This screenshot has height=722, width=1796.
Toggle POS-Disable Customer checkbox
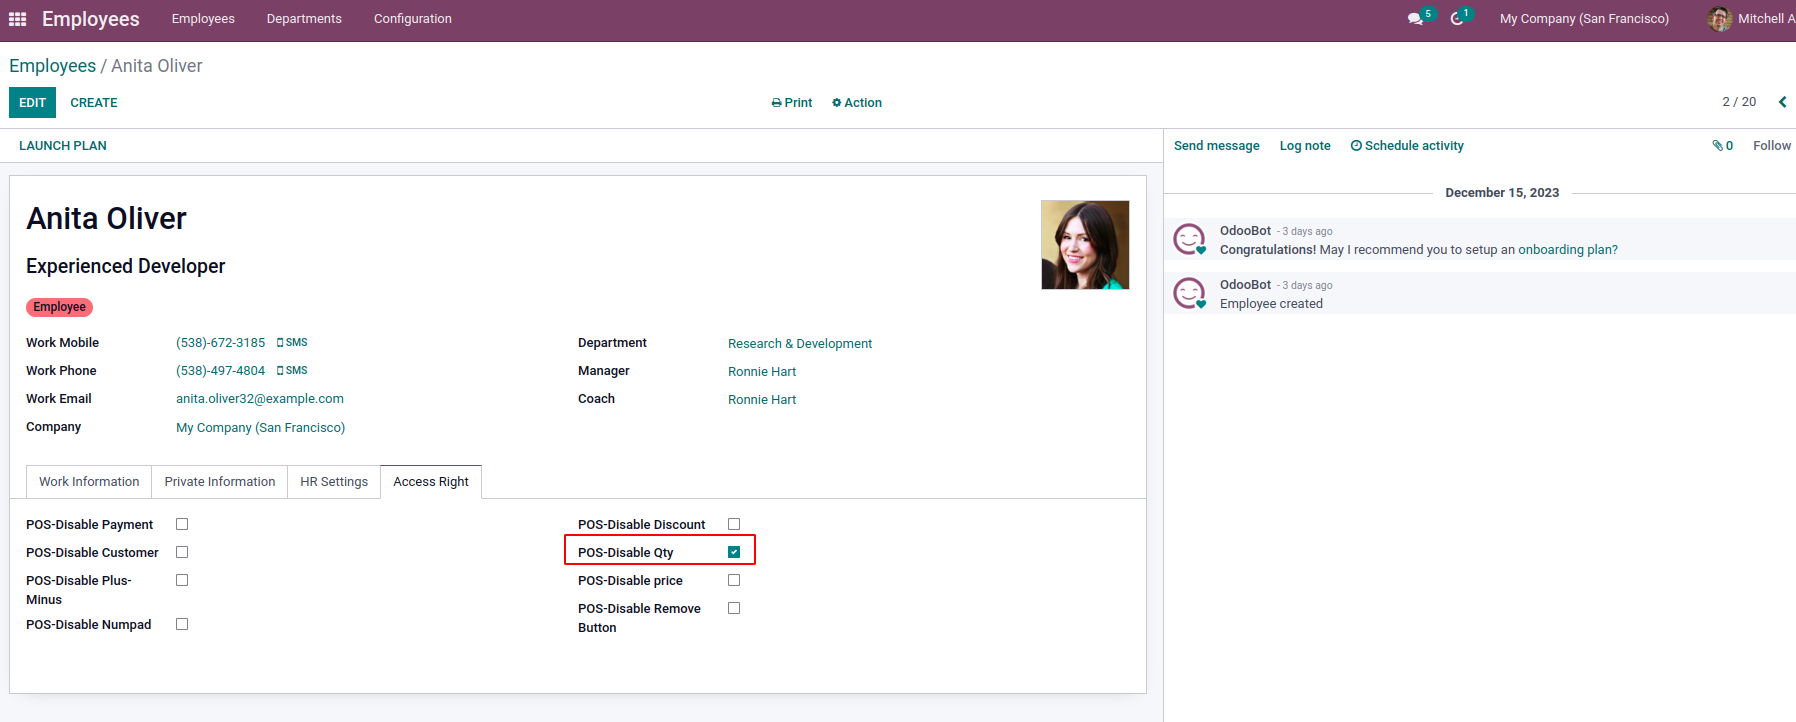[182, 552]
